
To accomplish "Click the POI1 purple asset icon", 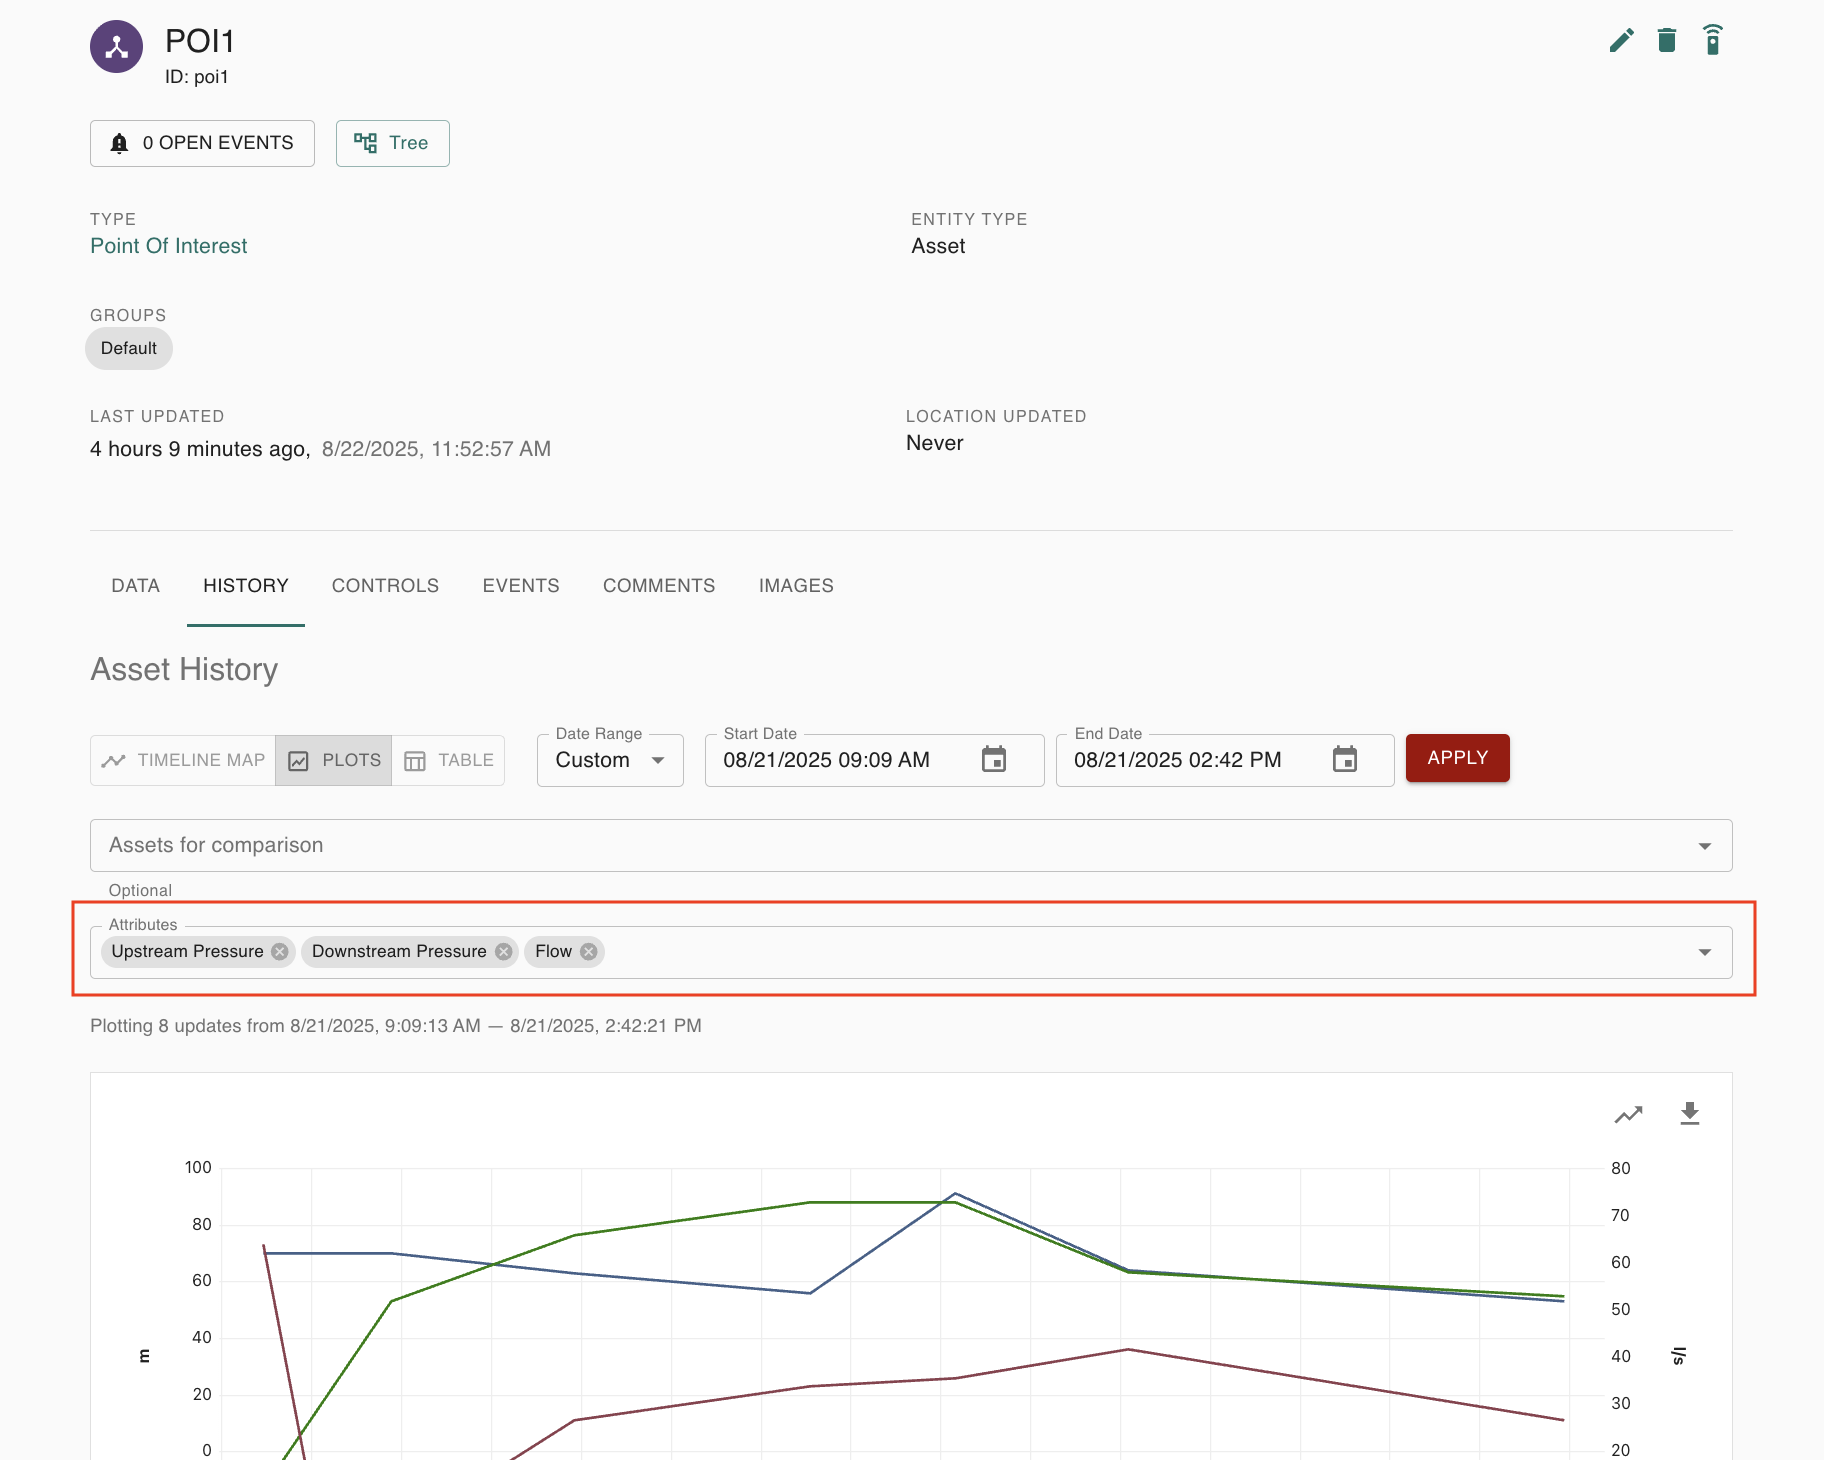I will click(116, 45).
